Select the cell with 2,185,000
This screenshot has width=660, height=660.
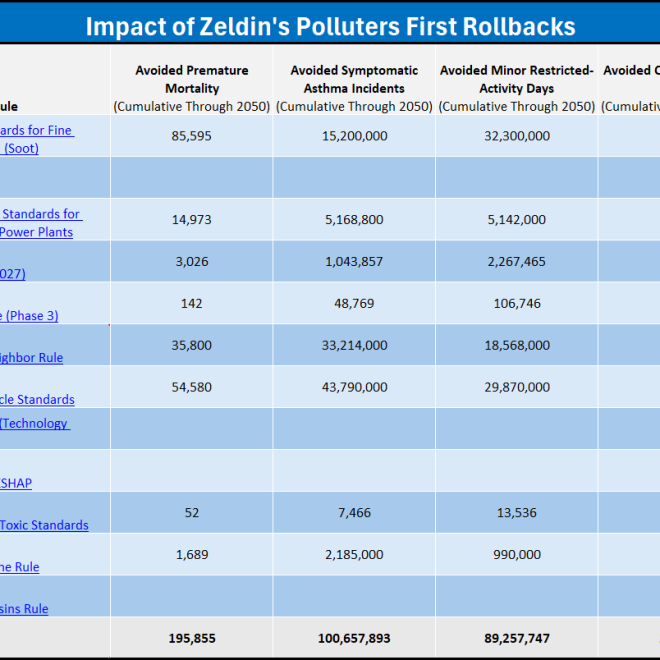point(354,554)
